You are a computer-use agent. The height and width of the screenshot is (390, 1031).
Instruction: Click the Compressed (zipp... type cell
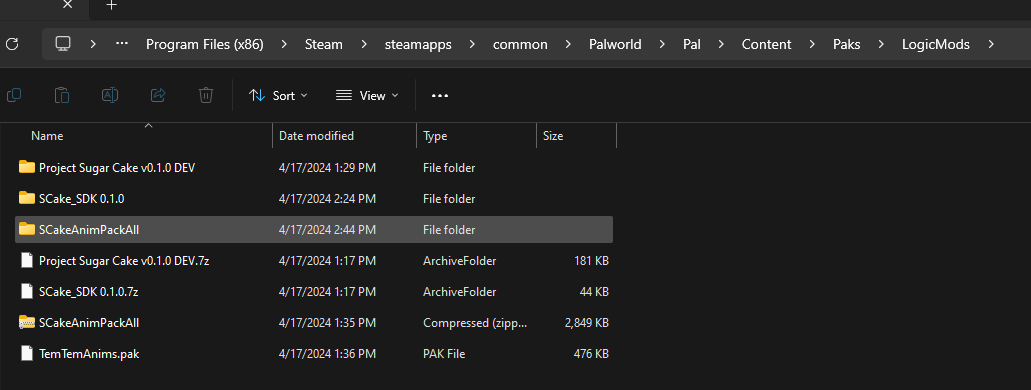[x=475, y=323]
